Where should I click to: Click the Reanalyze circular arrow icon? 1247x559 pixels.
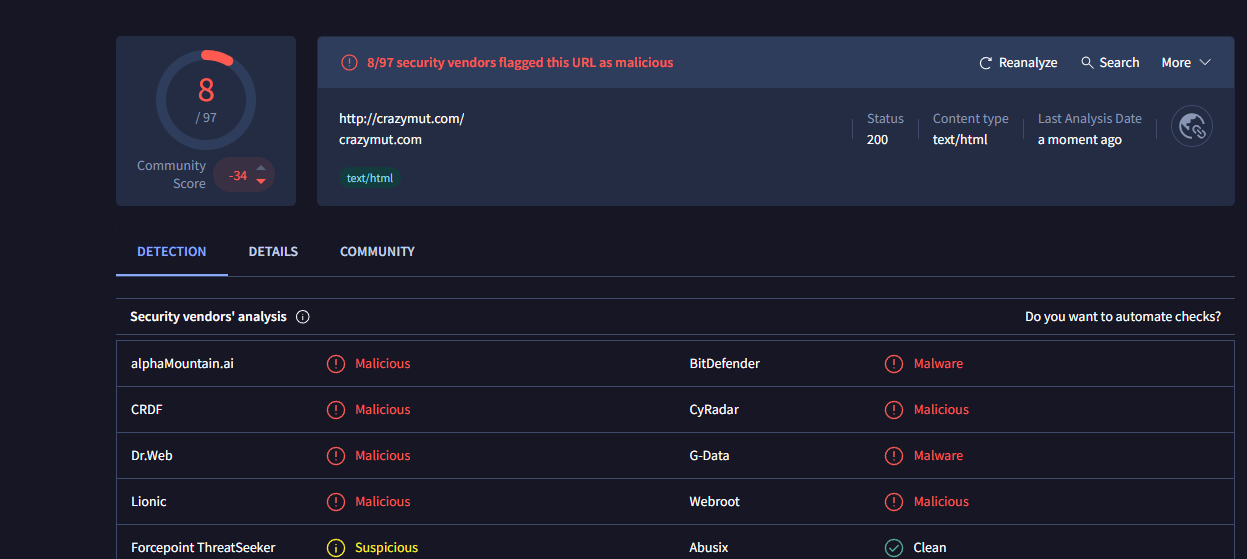coord(985,62)
